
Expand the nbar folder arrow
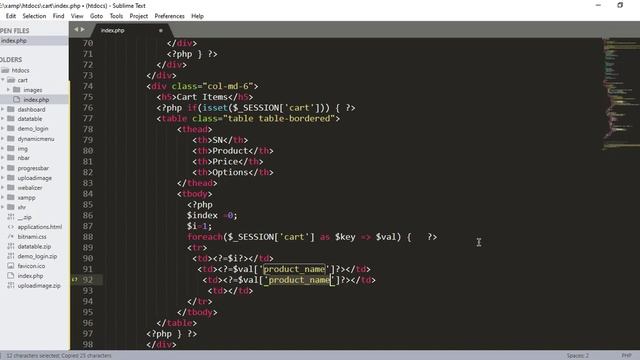(3, 158)
